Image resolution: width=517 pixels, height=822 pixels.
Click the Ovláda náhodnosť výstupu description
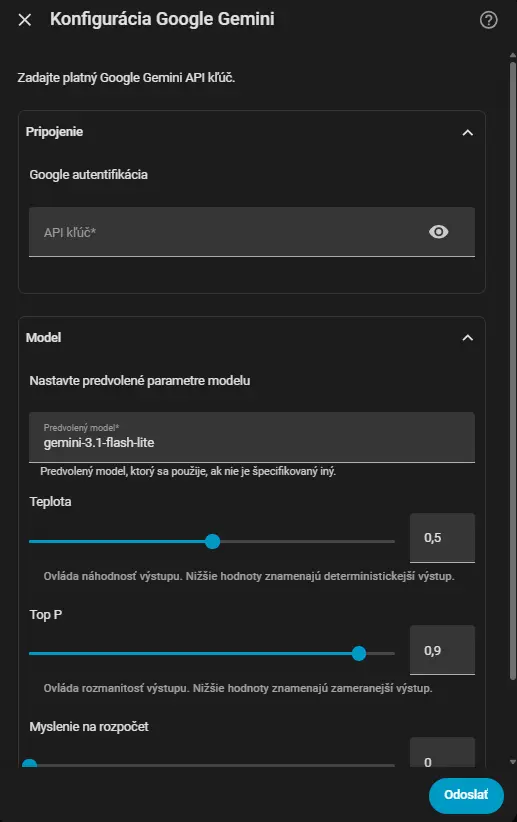tap(249, 576)
